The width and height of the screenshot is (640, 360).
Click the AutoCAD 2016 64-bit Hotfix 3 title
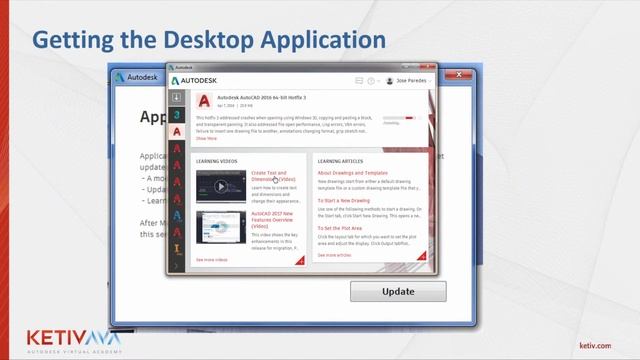(261, 98)
